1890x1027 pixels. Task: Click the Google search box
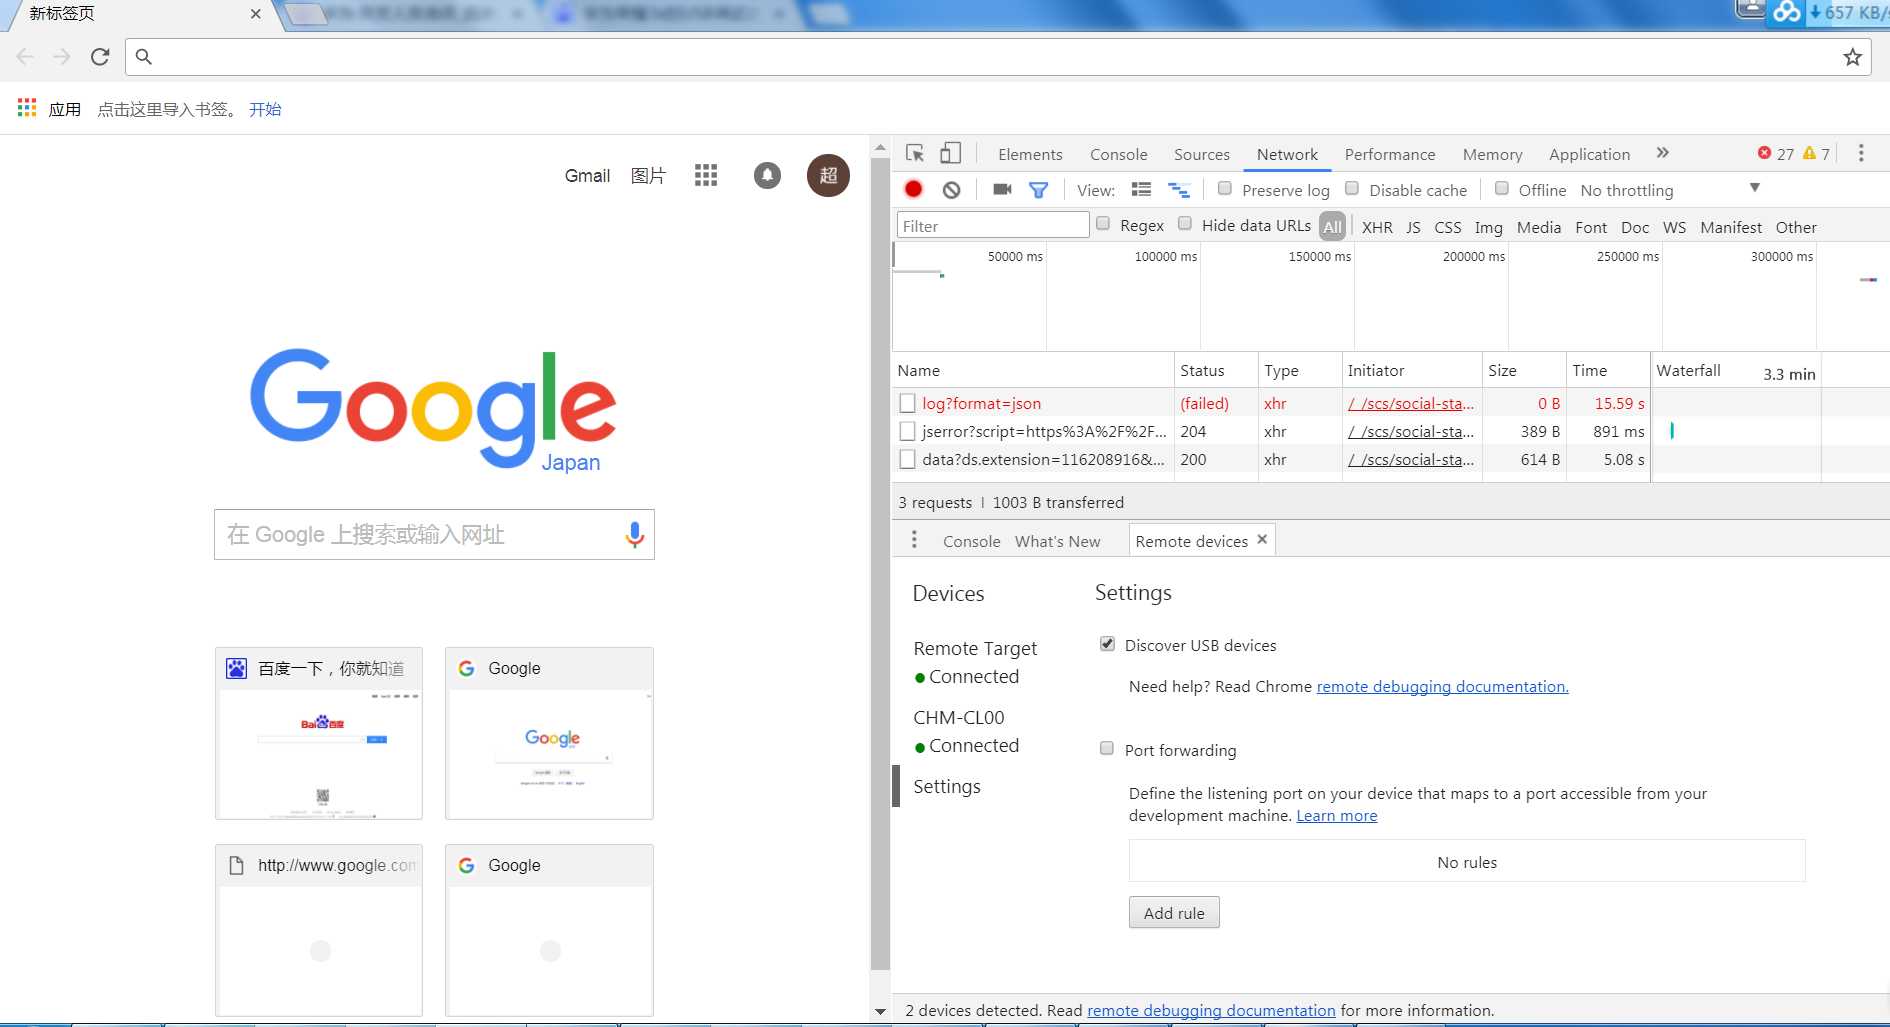433,535
